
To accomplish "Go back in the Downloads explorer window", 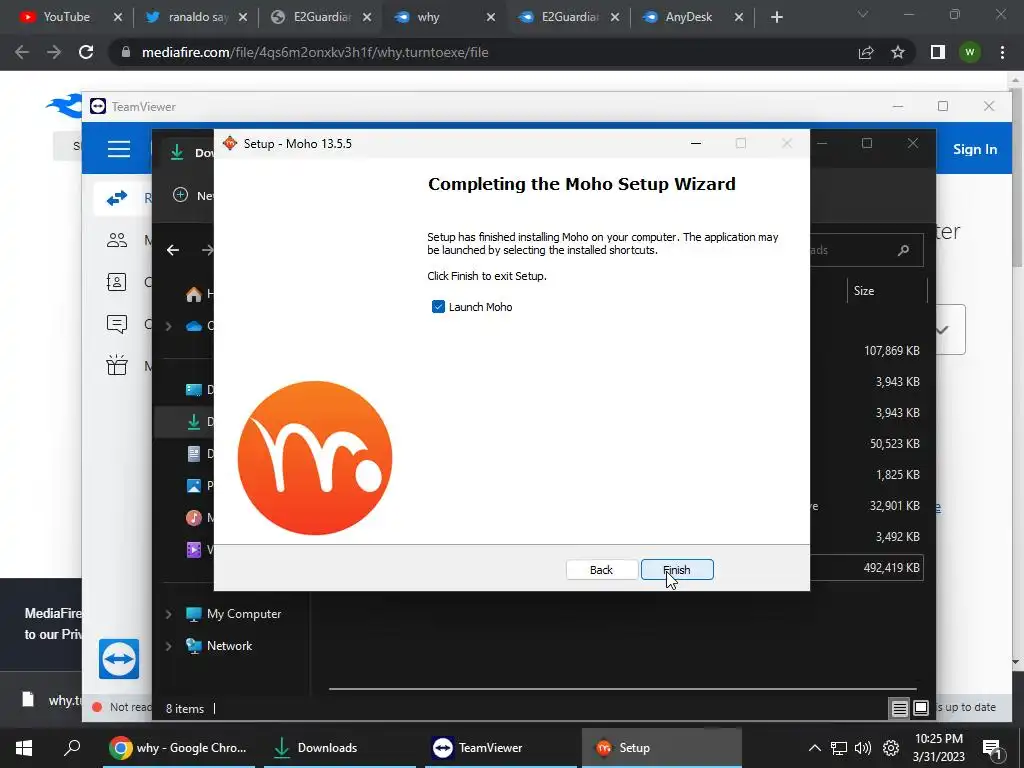I will [172, 250].
